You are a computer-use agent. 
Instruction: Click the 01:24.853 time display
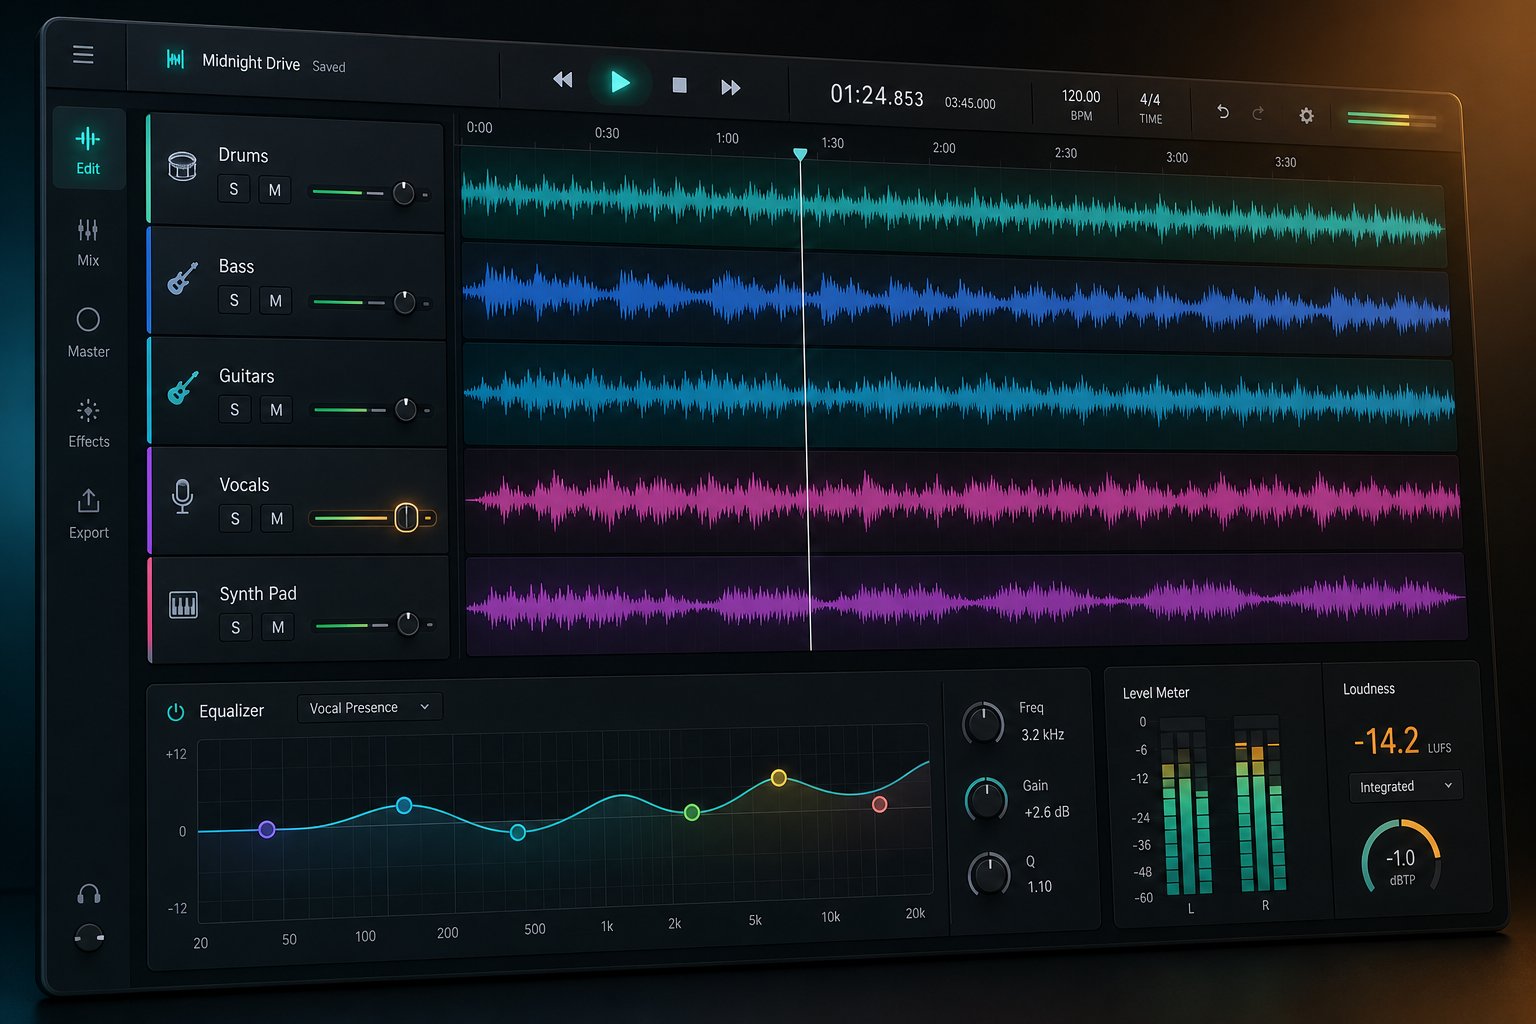877,95
